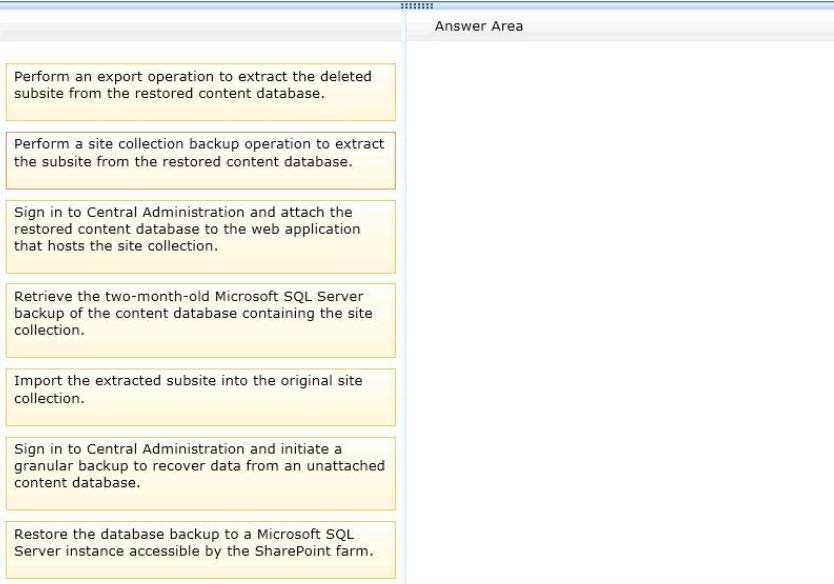The height and width of the screenshot is (584, 834).
Task: Select the 'Import the extracted subsite' step
Action: [x=201, y=397]
